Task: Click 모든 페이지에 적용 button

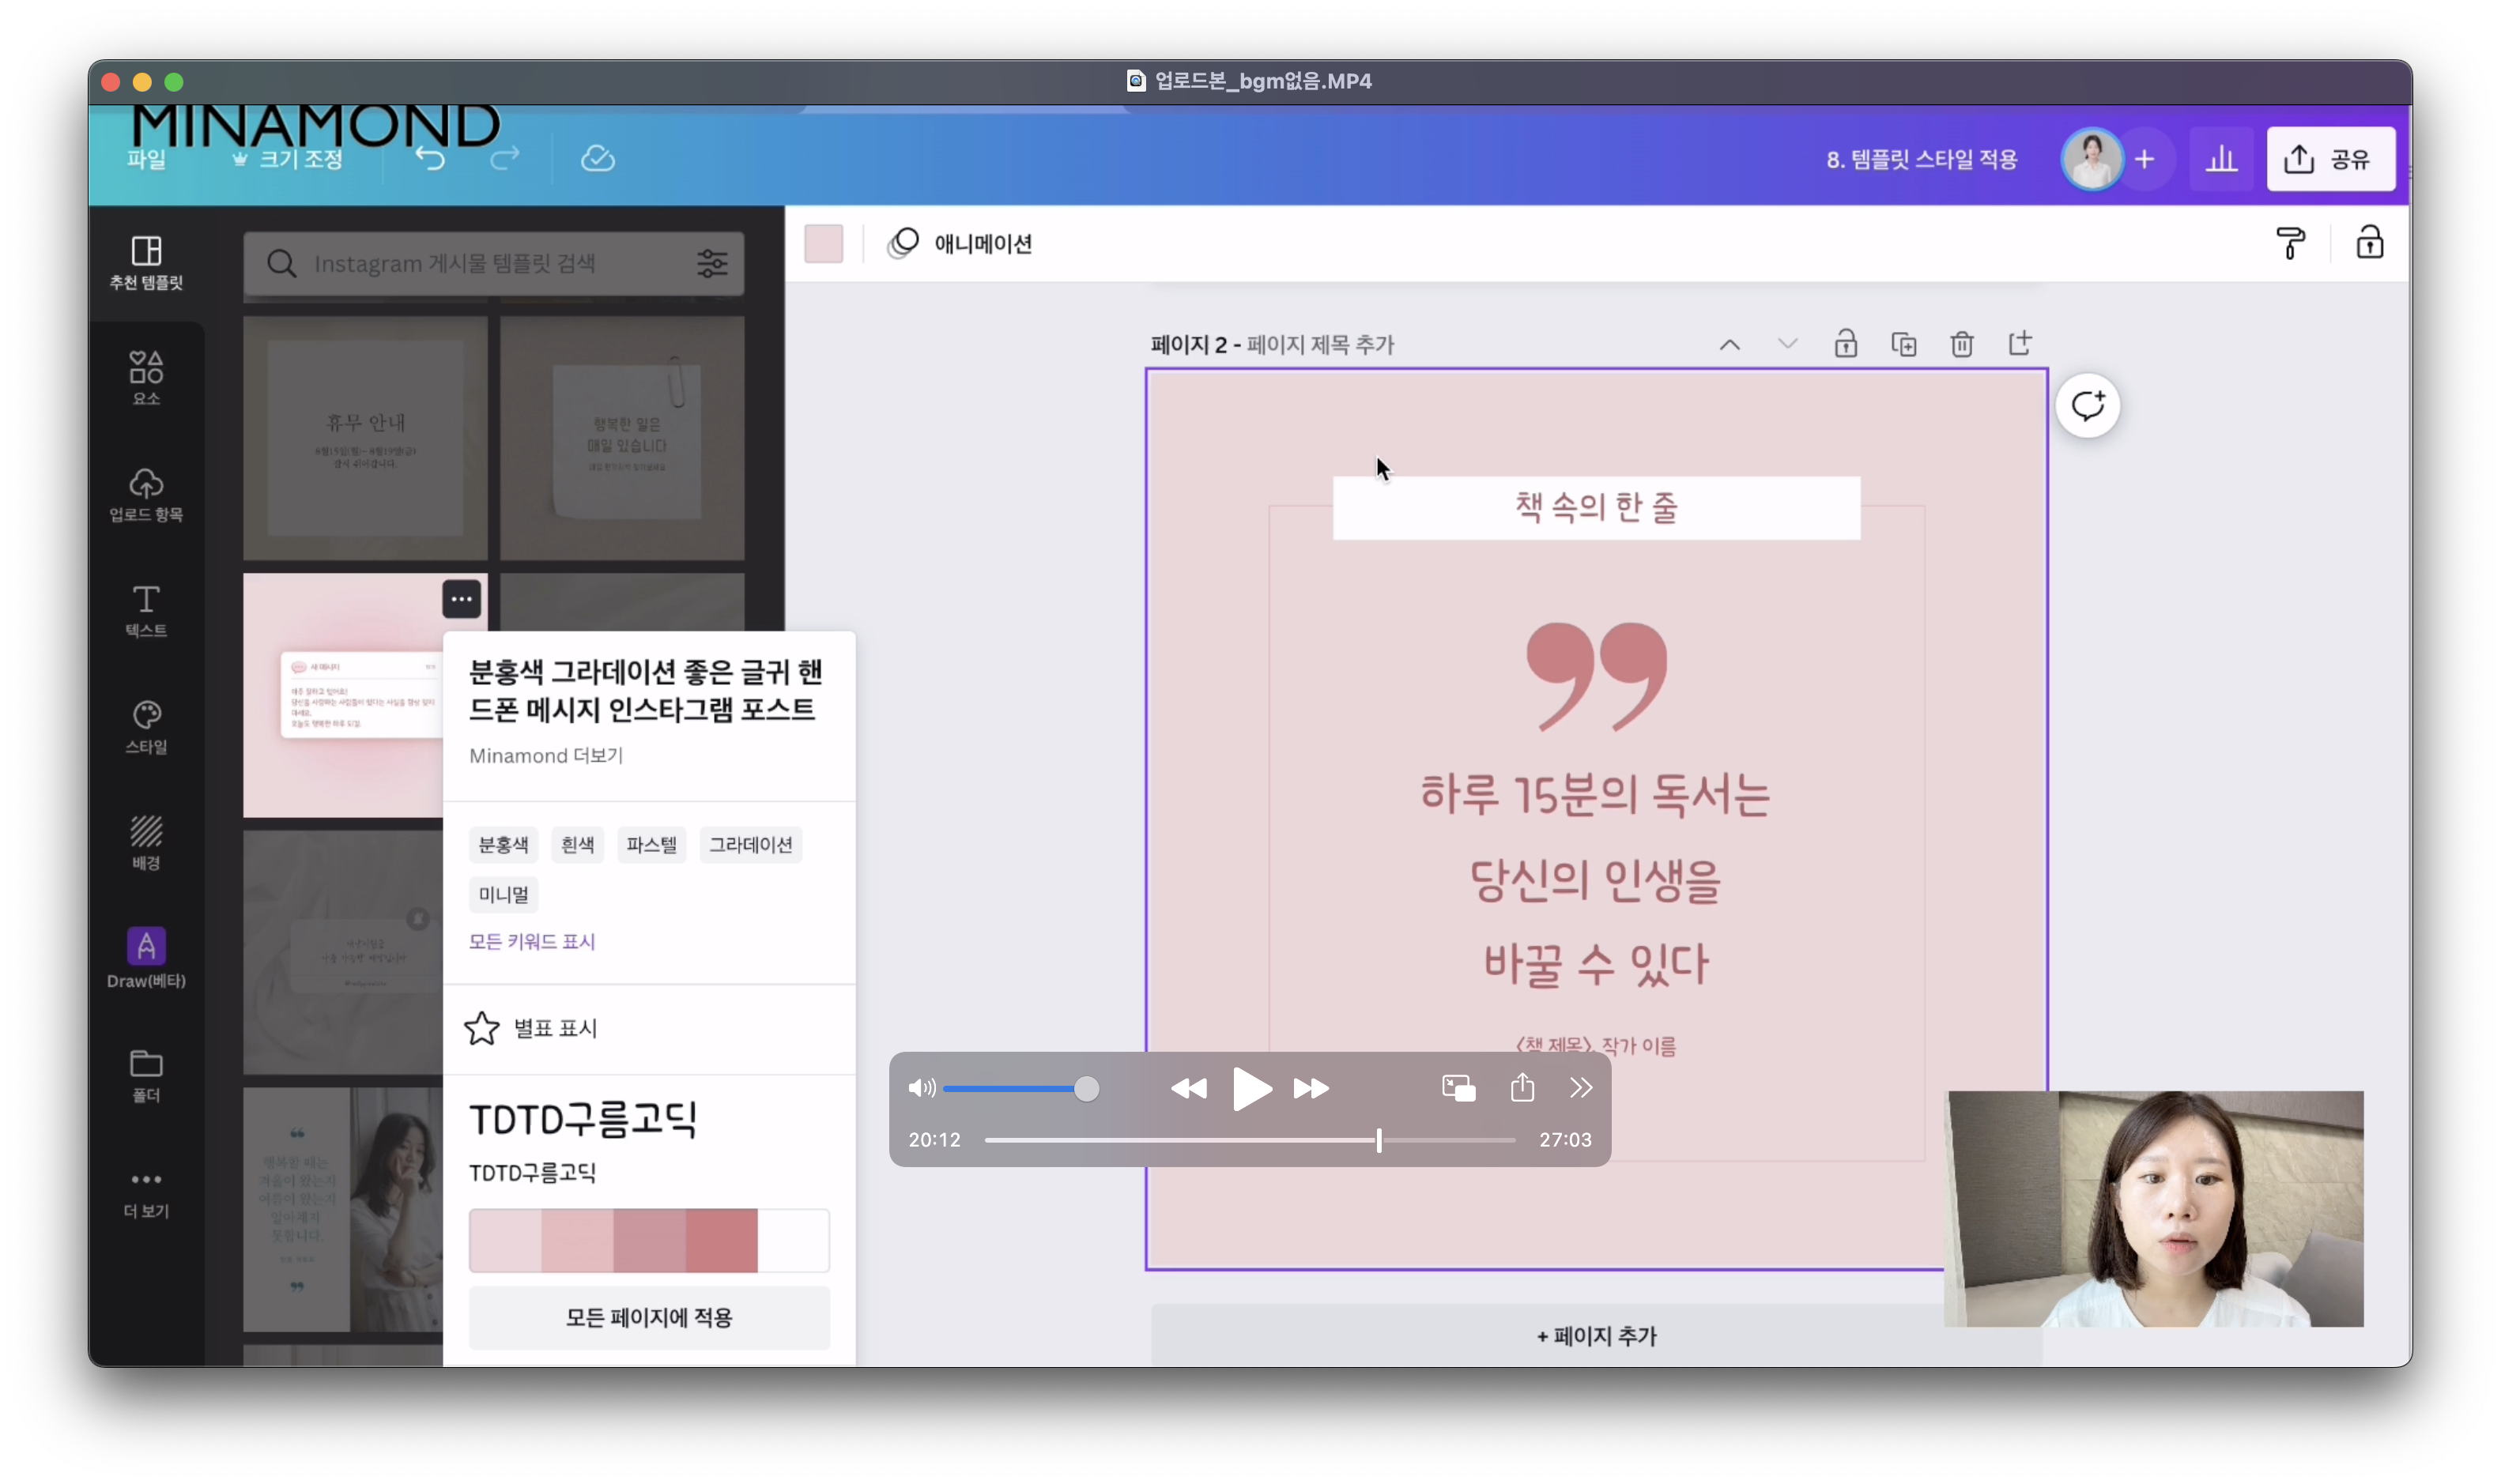Action: (x=649, y=1317)
